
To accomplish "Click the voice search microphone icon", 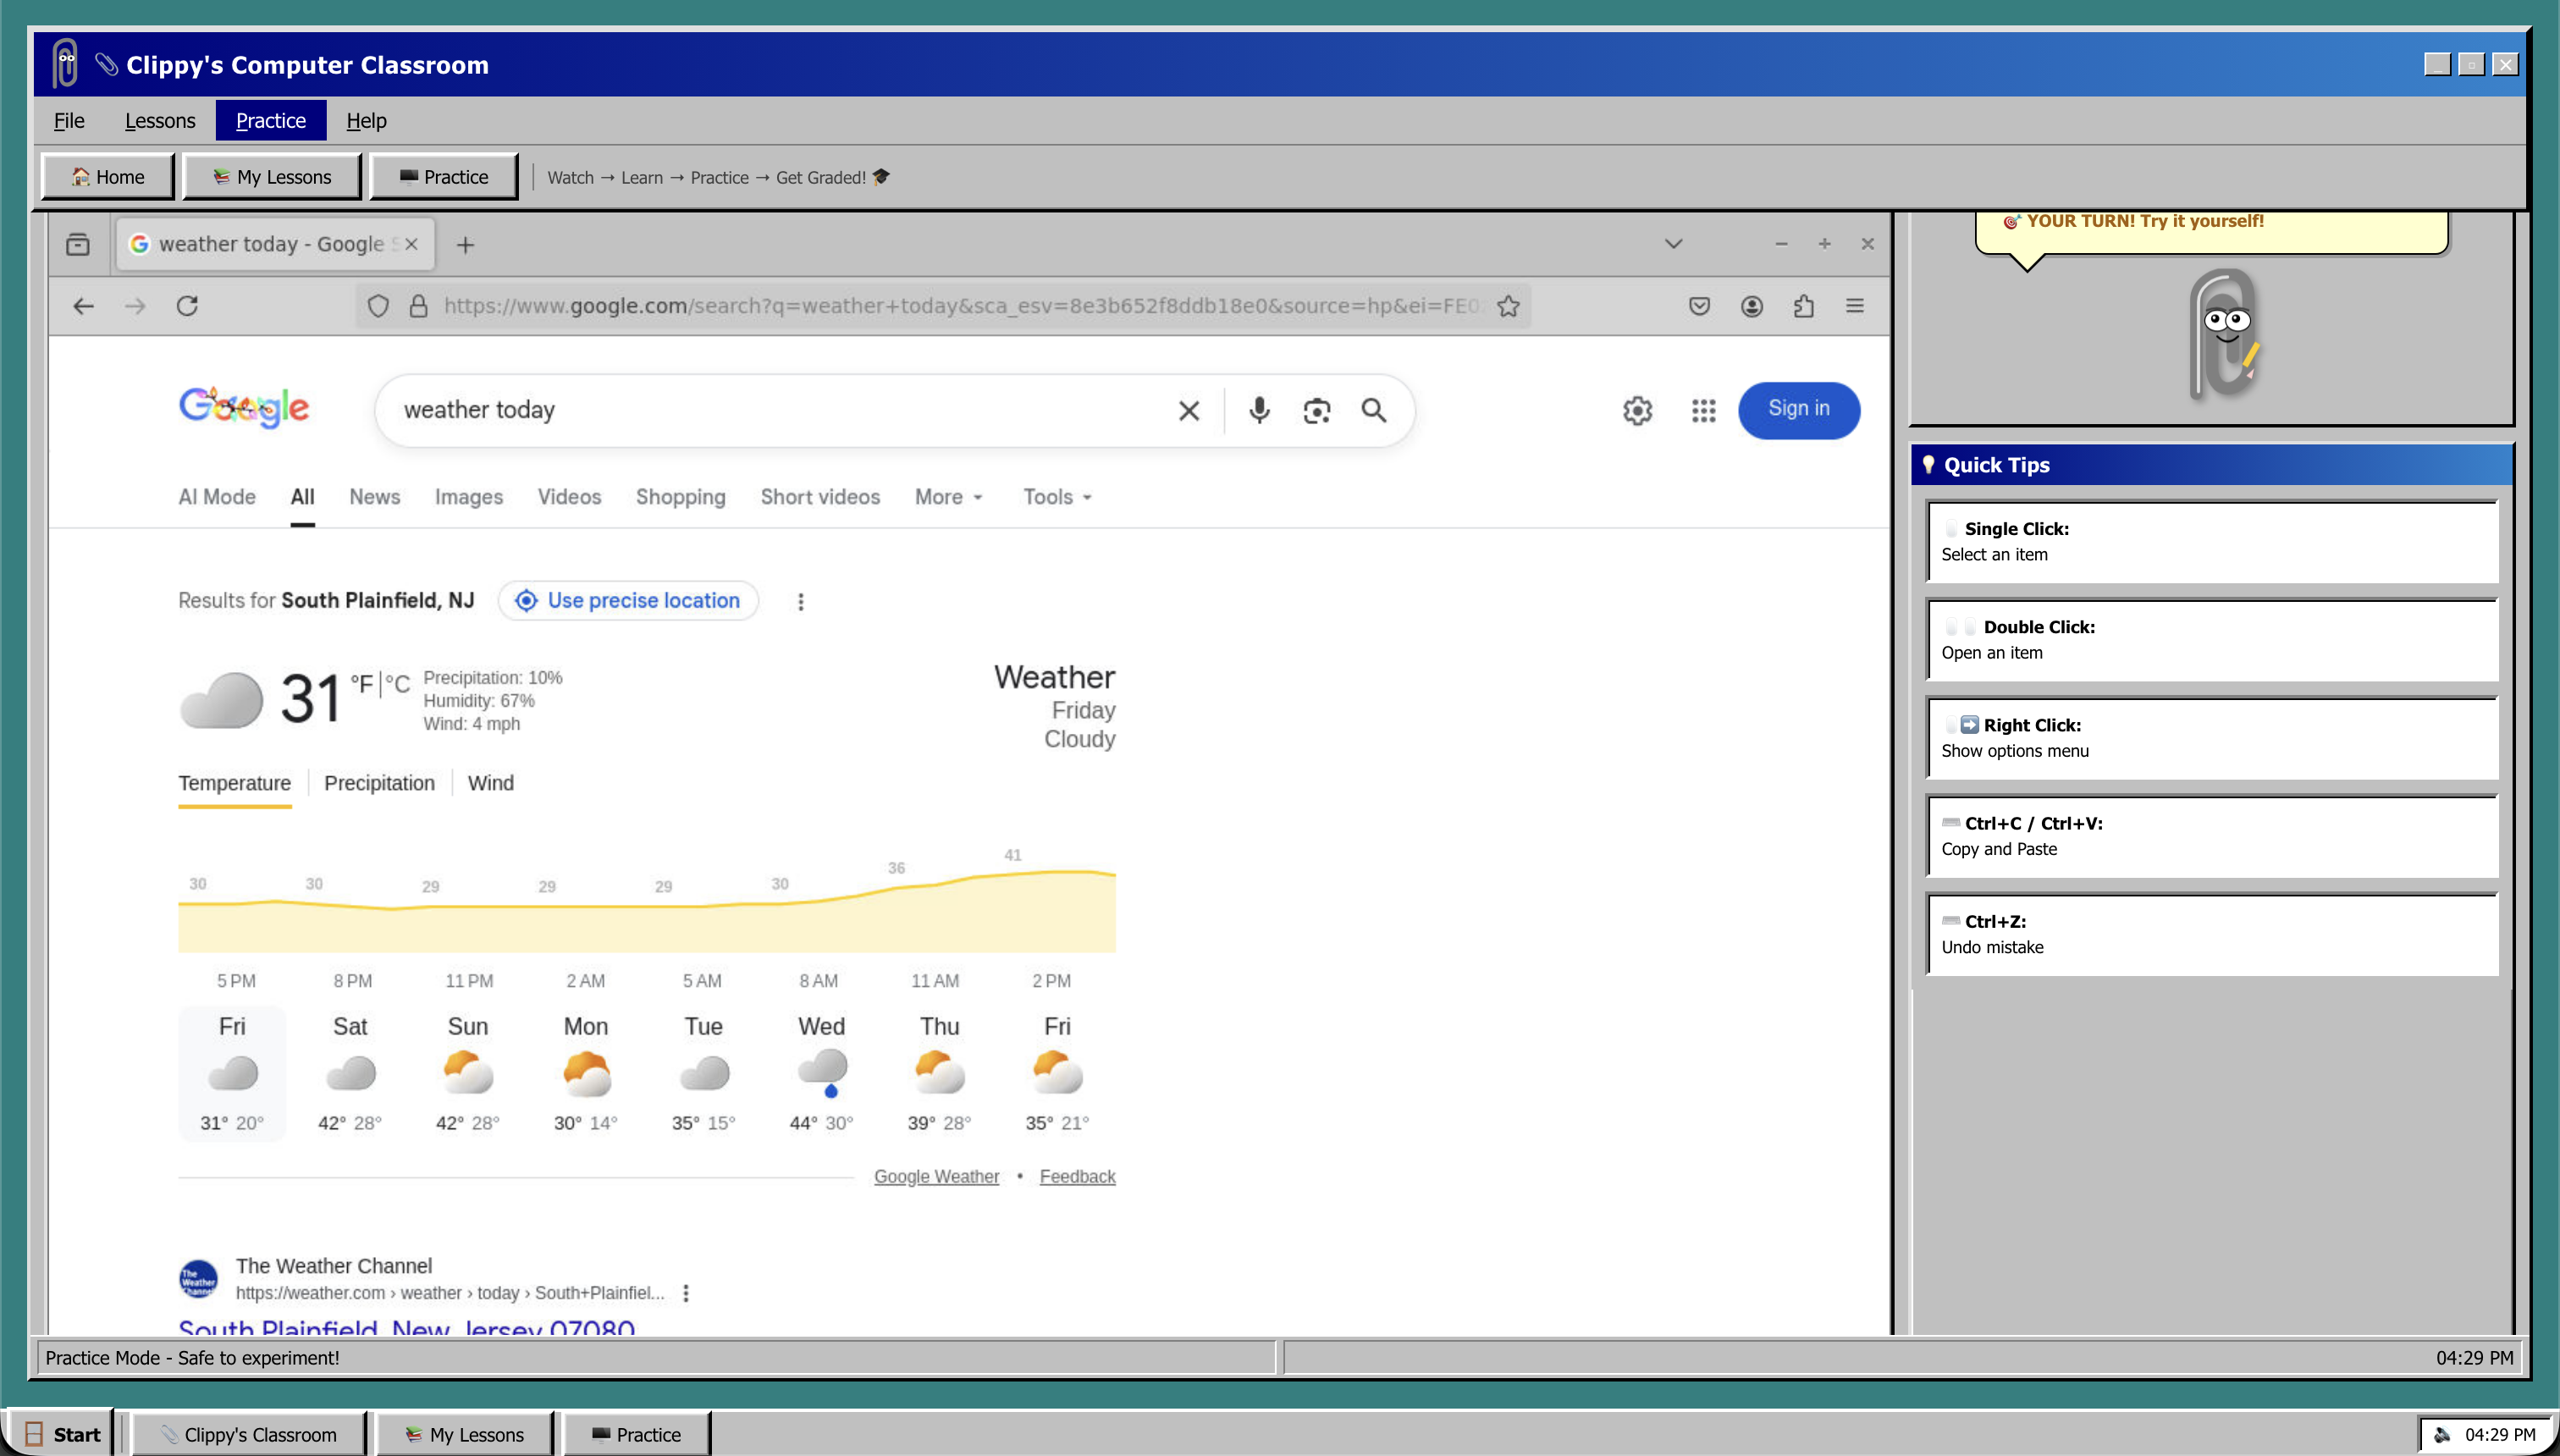I will 1259,410.
